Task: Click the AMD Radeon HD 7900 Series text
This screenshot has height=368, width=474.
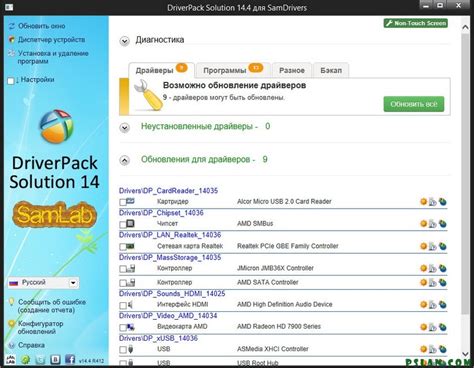Action: (x=279, y=326)
